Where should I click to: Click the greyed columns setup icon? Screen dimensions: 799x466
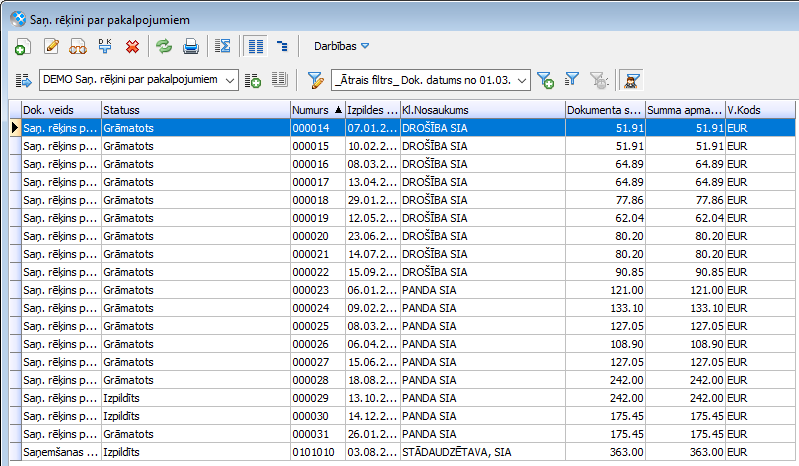coord(280,79)
